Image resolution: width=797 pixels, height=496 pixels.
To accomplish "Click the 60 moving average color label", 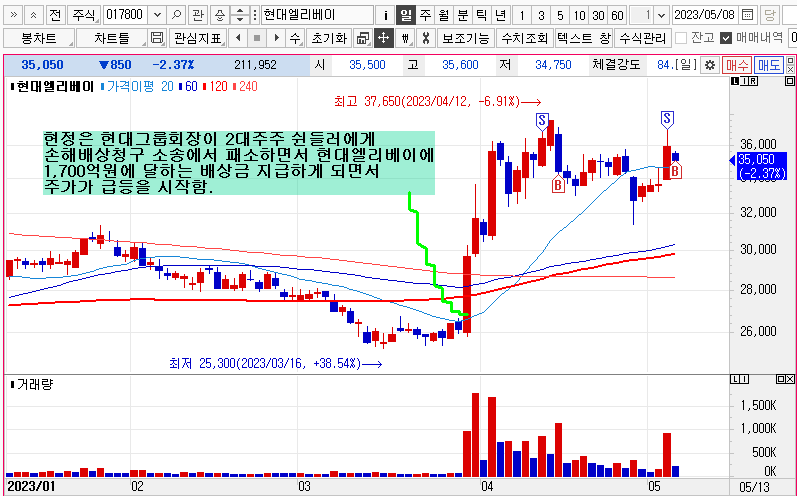I will [191, 86].
